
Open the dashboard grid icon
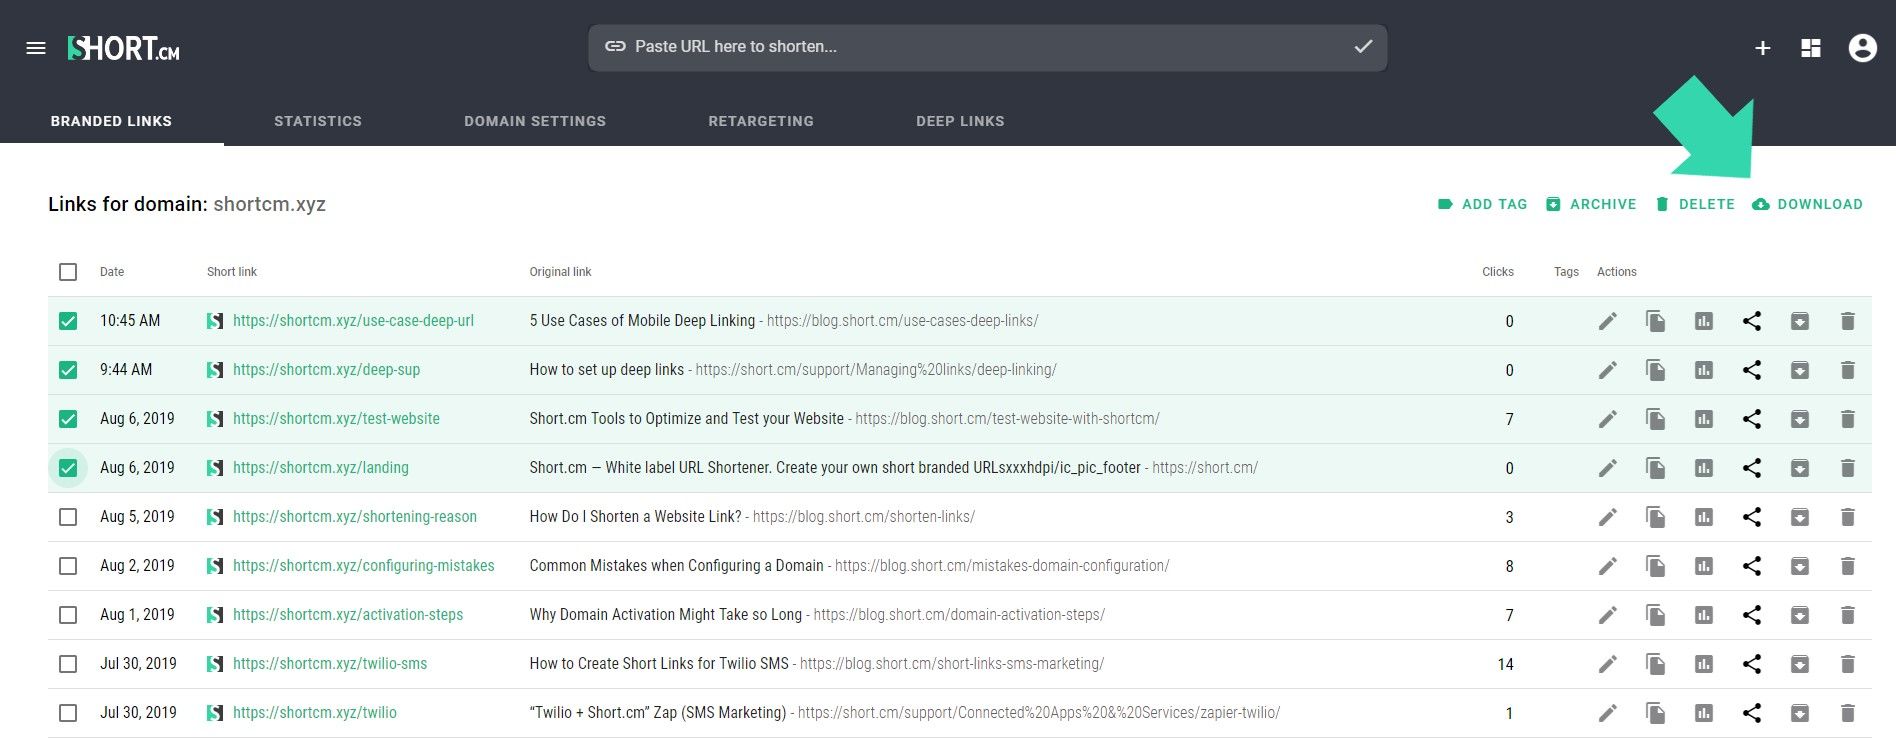[x=1811, y=48]
